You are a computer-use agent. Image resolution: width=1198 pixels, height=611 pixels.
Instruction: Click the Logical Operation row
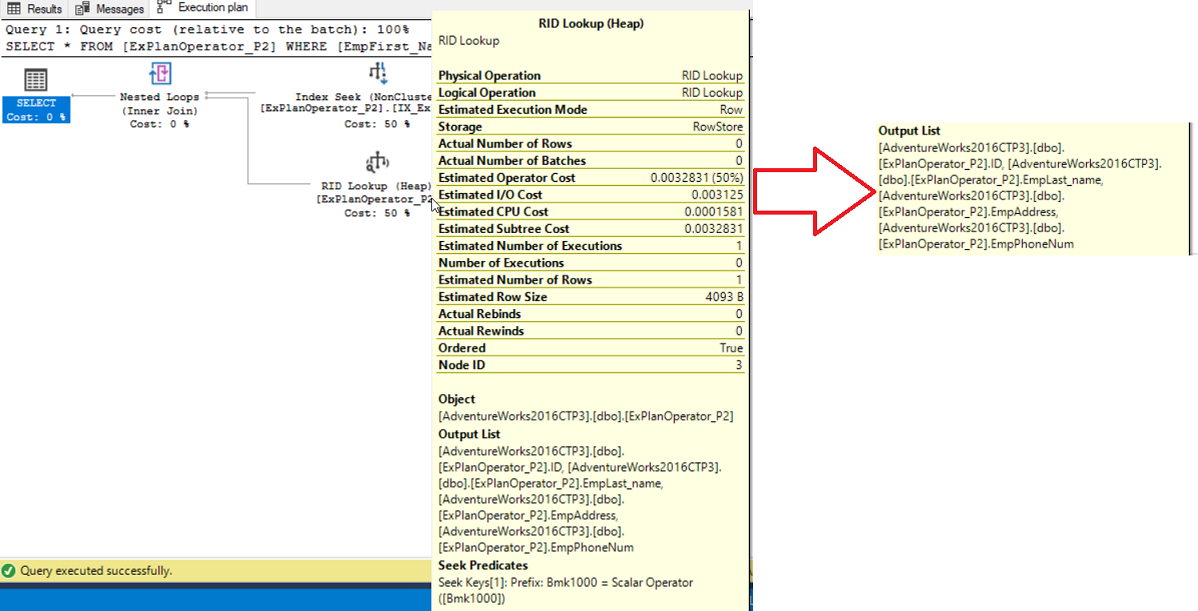(591, 92)
